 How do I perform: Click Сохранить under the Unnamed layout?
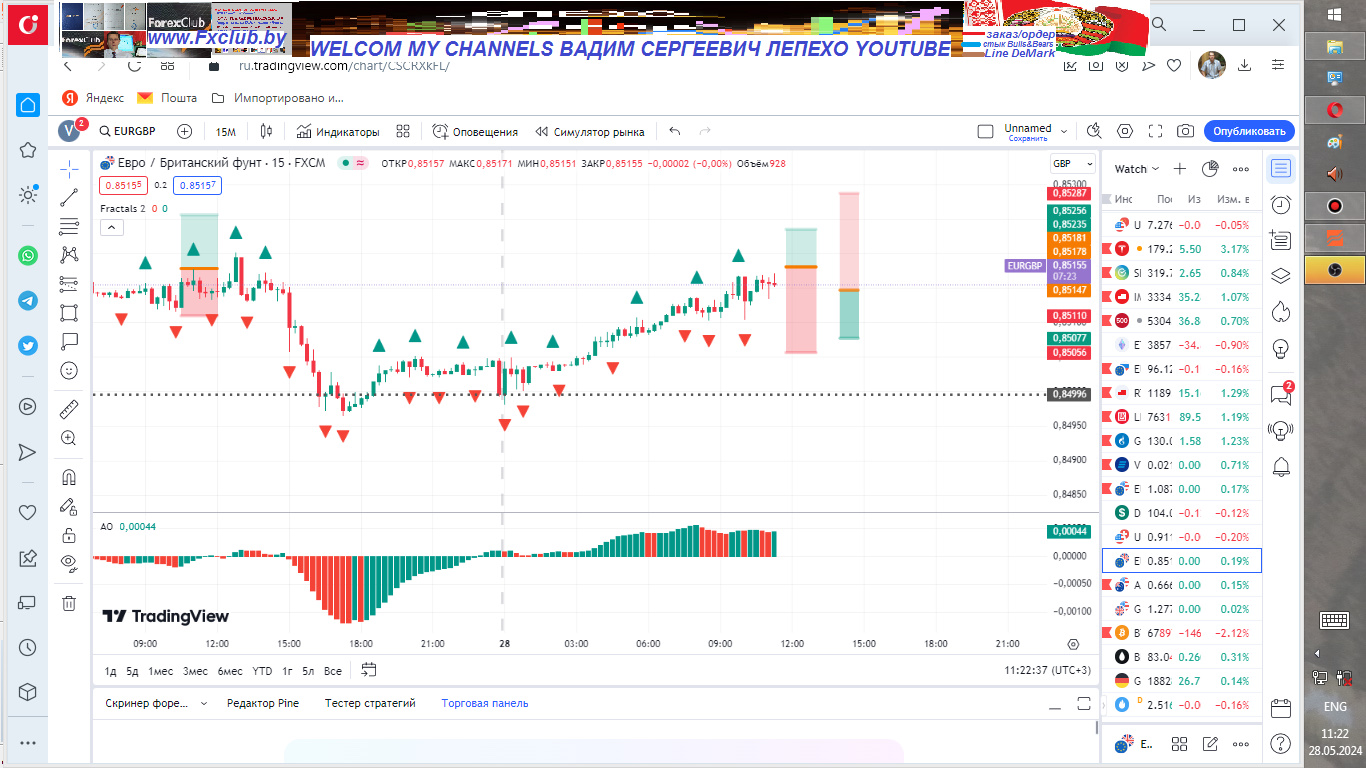1028,139
